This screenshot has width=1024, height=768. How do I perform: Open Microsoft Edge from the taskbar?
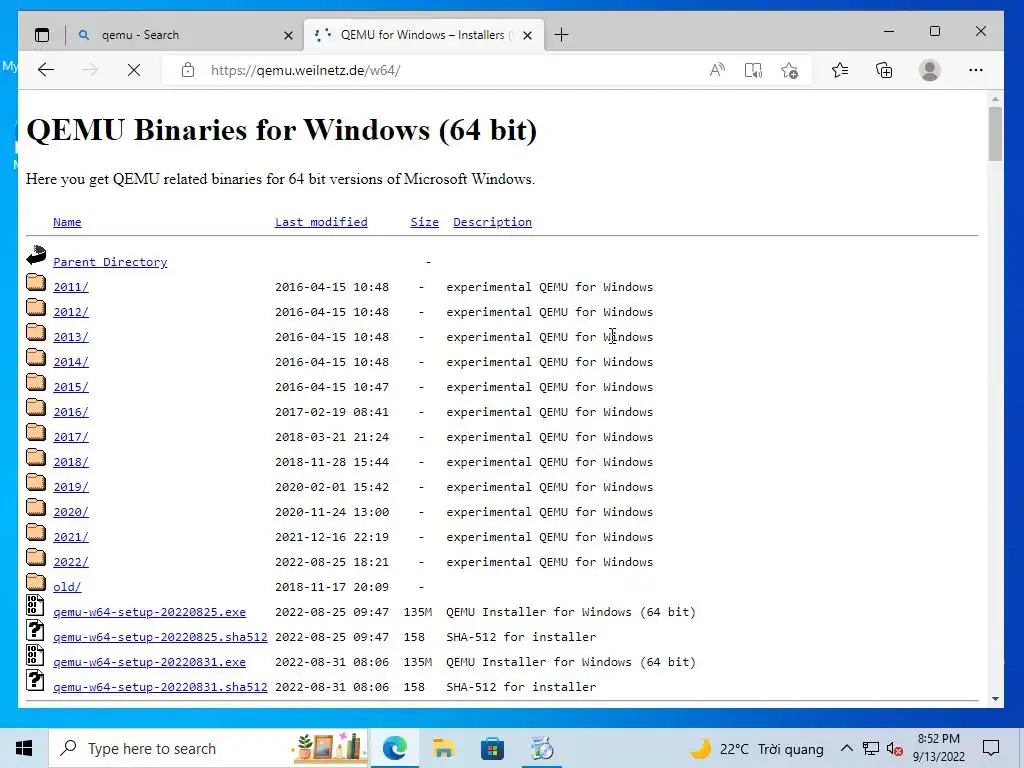pos(394,748)
